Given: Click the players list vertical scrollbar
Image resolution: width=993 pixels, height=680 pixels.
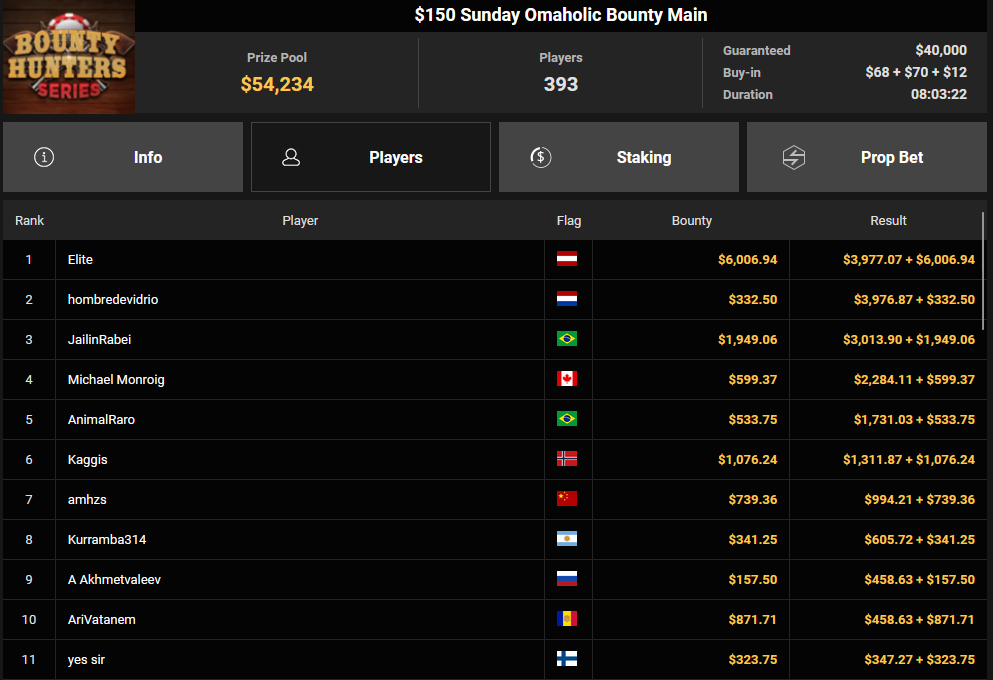Looking at the screenshot, I should click(984, 270).
